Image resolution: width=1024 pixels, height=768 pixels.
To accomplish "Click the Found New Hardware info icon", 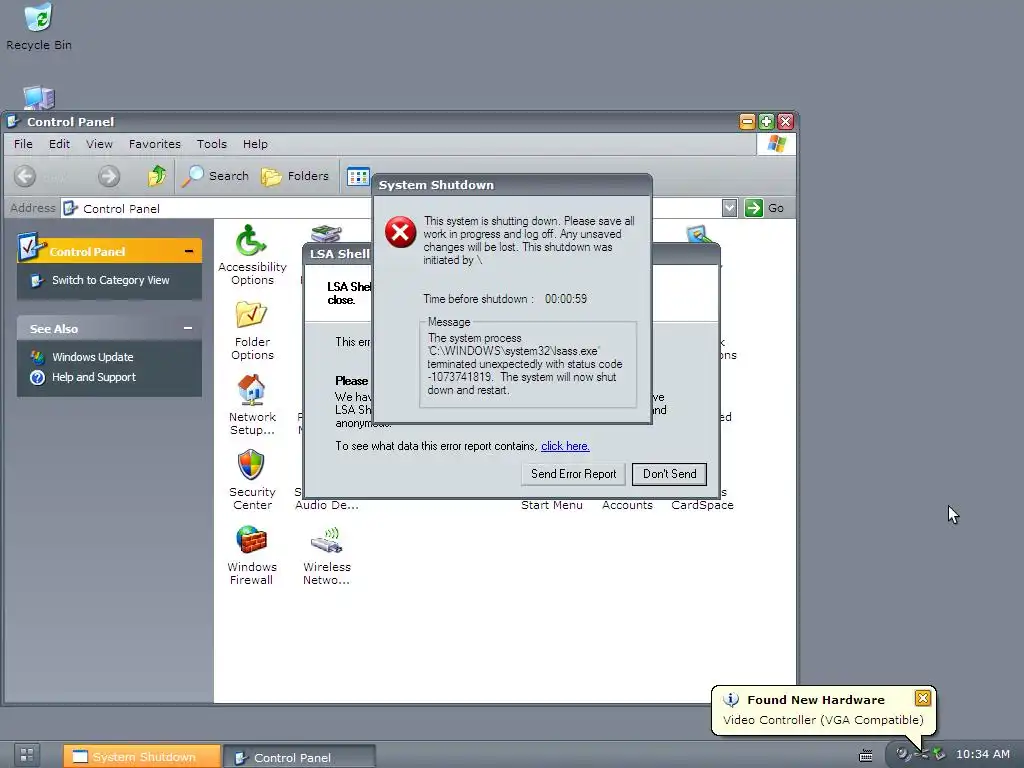I will coord(731,699).
